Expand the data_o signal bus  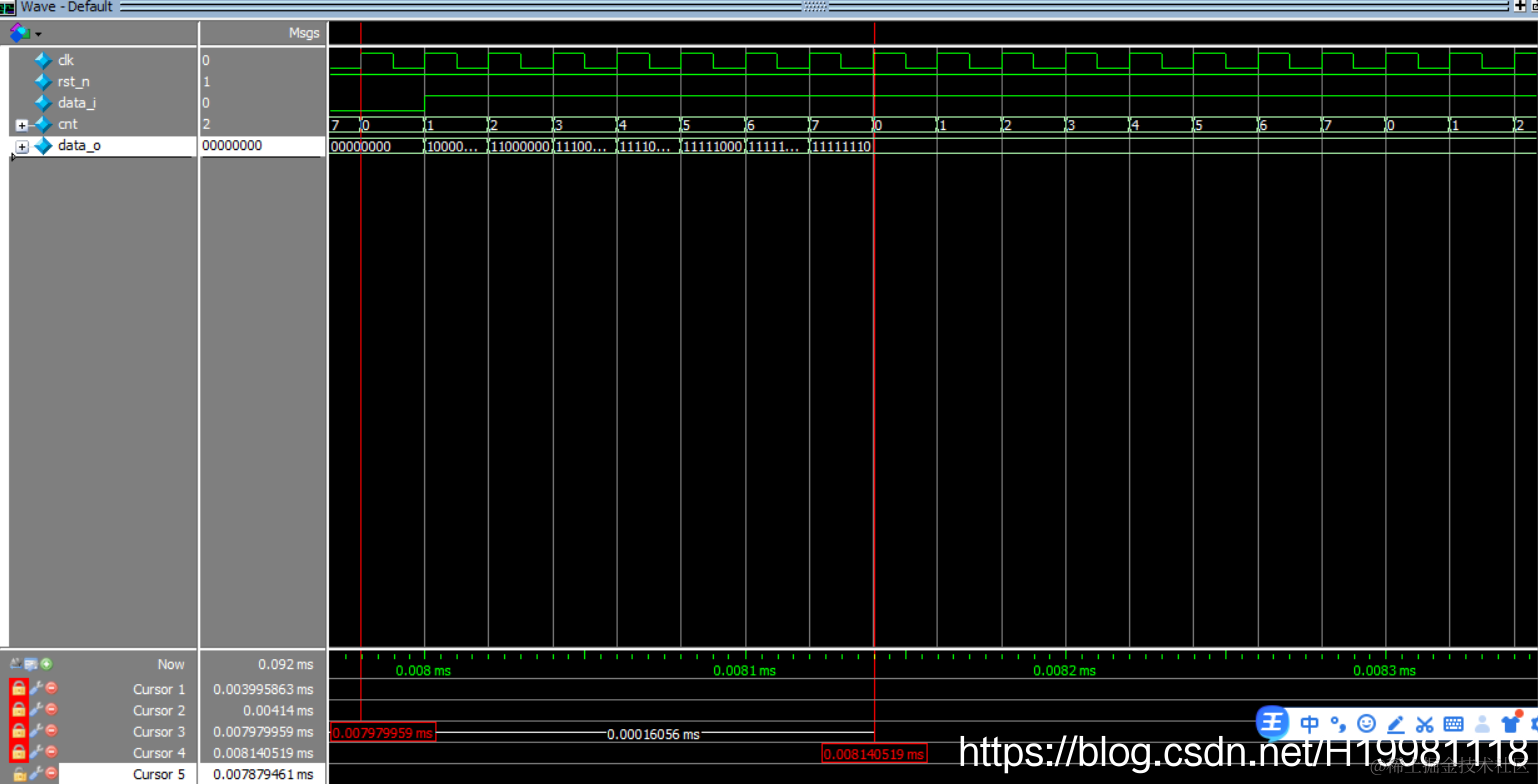pyautogui.click(x=22, y=147)
